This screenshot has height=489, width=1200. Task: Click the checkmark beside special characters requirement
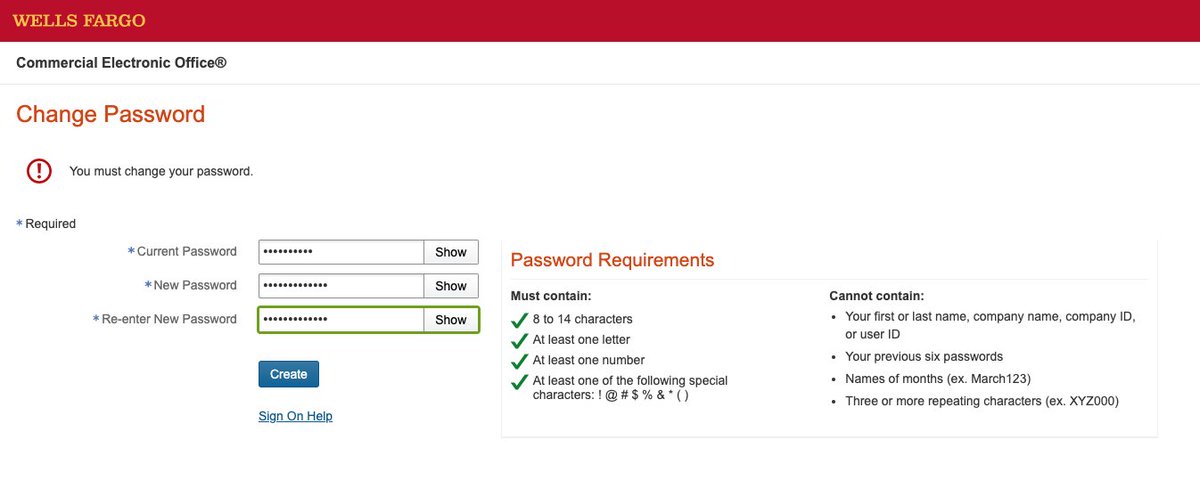(519, 381)
